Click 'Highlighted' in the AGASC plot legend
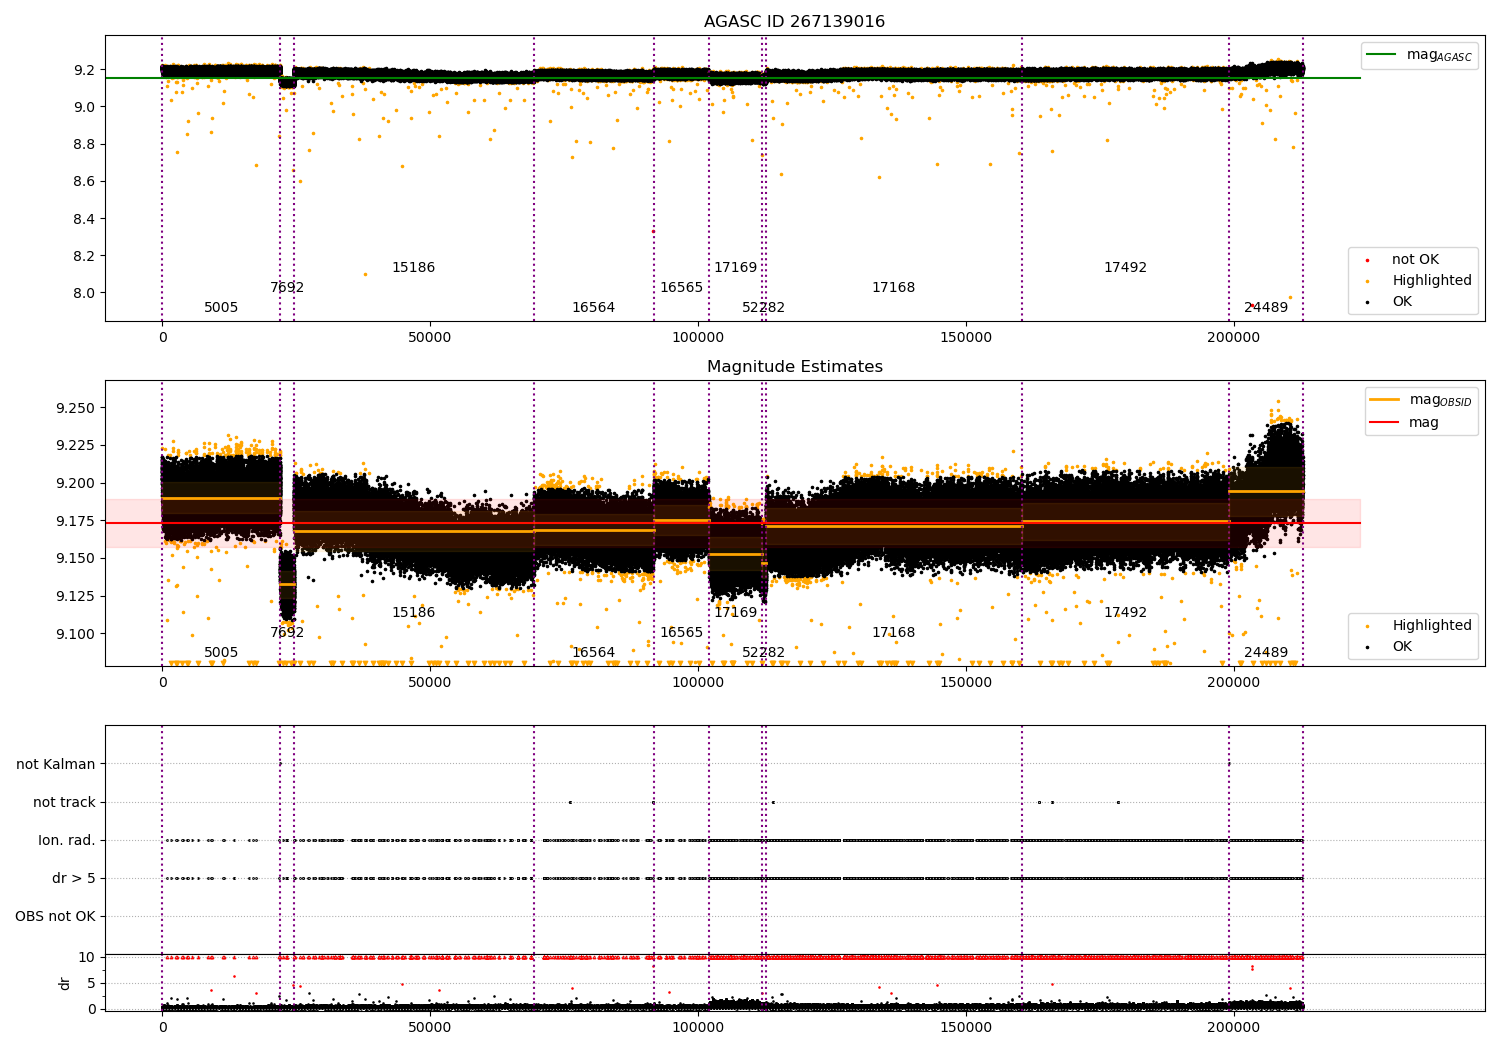This screenshot has height=1050, width=1500. (1432, 281)
